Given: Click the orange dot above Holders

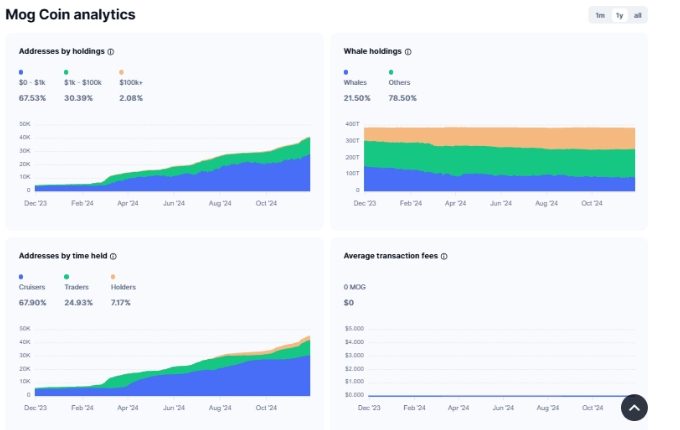Looking at the screenshot, I should point(113,277).
